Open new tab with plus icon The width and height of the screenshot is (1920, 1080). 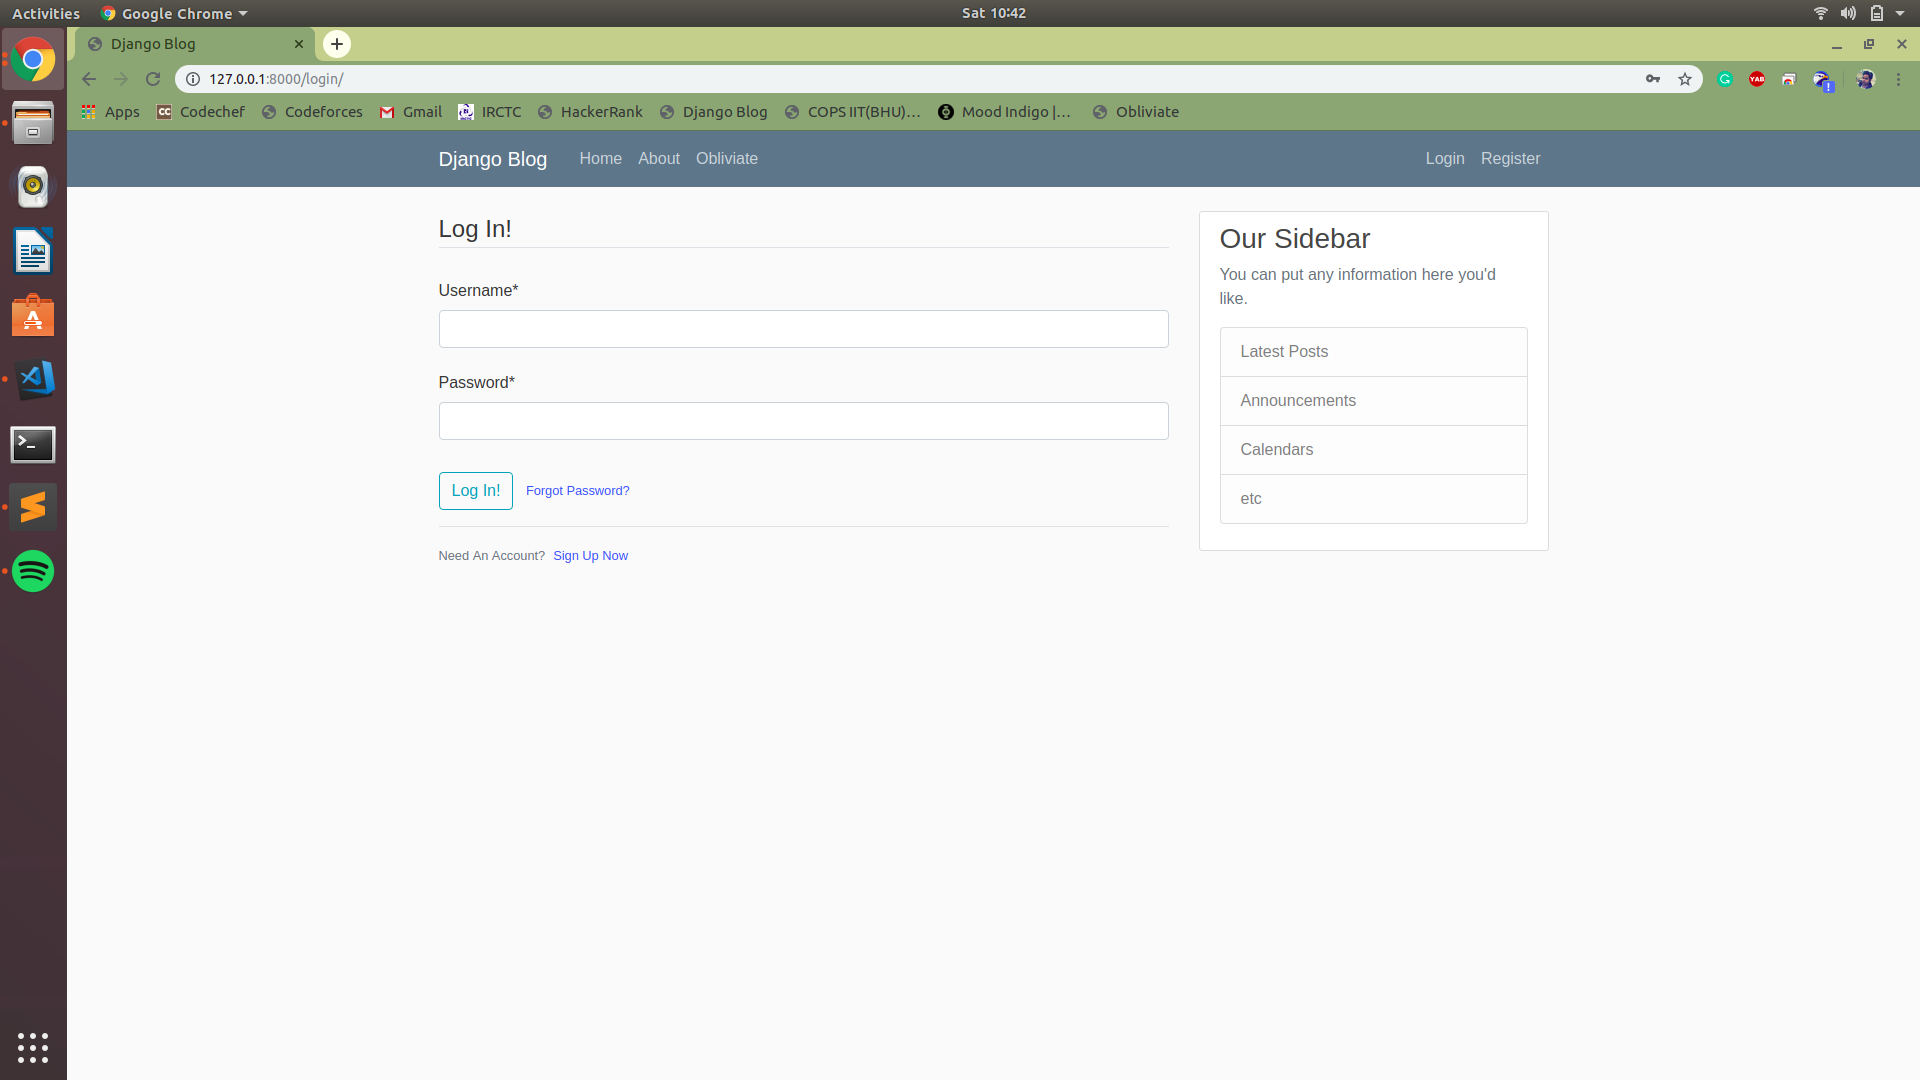(337, 44)
